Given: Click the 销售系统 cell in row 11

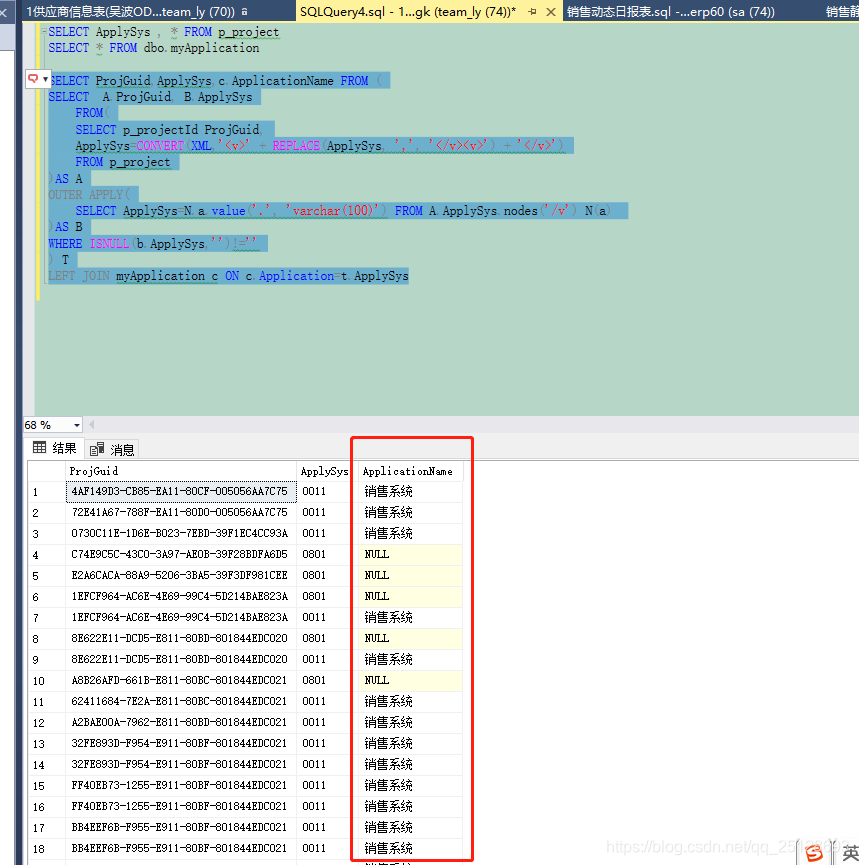Looking at the screenshot, I should (x=410, y=701).
